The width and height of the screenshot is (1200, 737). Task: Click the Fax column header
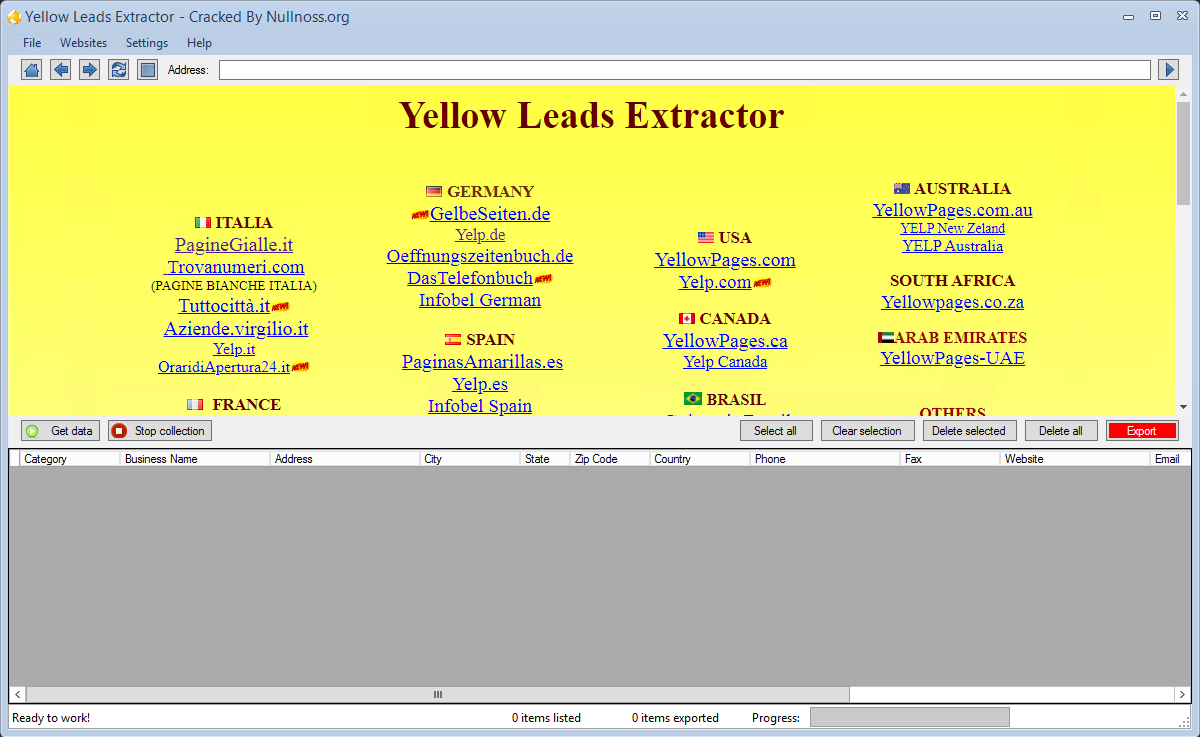click(x=950, y=459)
